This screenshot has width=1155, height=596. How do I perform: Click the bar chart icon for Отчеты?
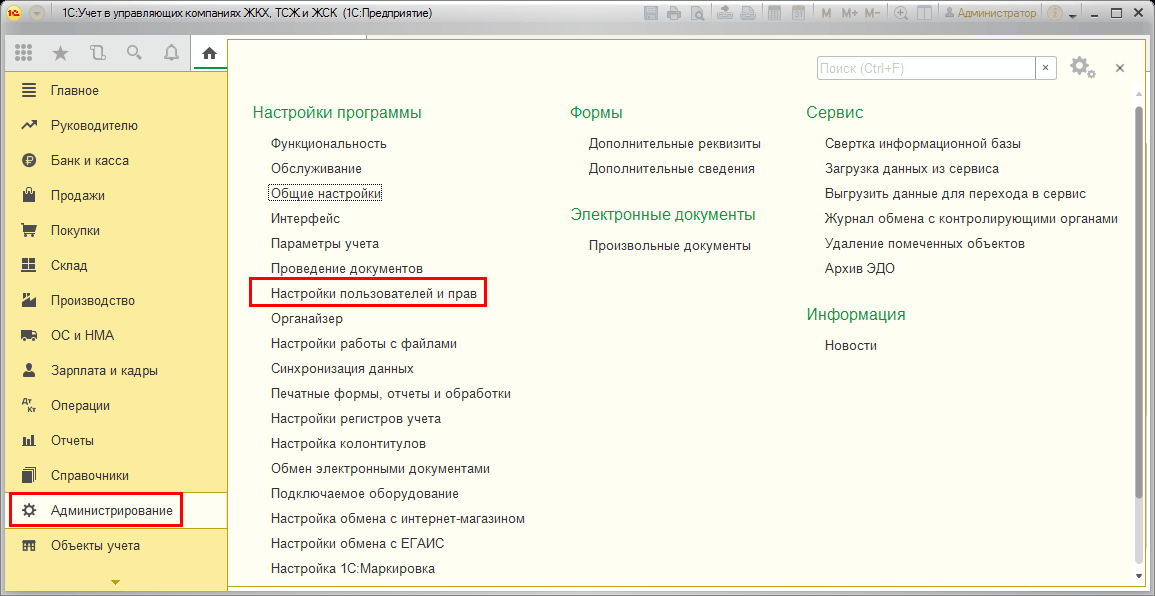29,441
